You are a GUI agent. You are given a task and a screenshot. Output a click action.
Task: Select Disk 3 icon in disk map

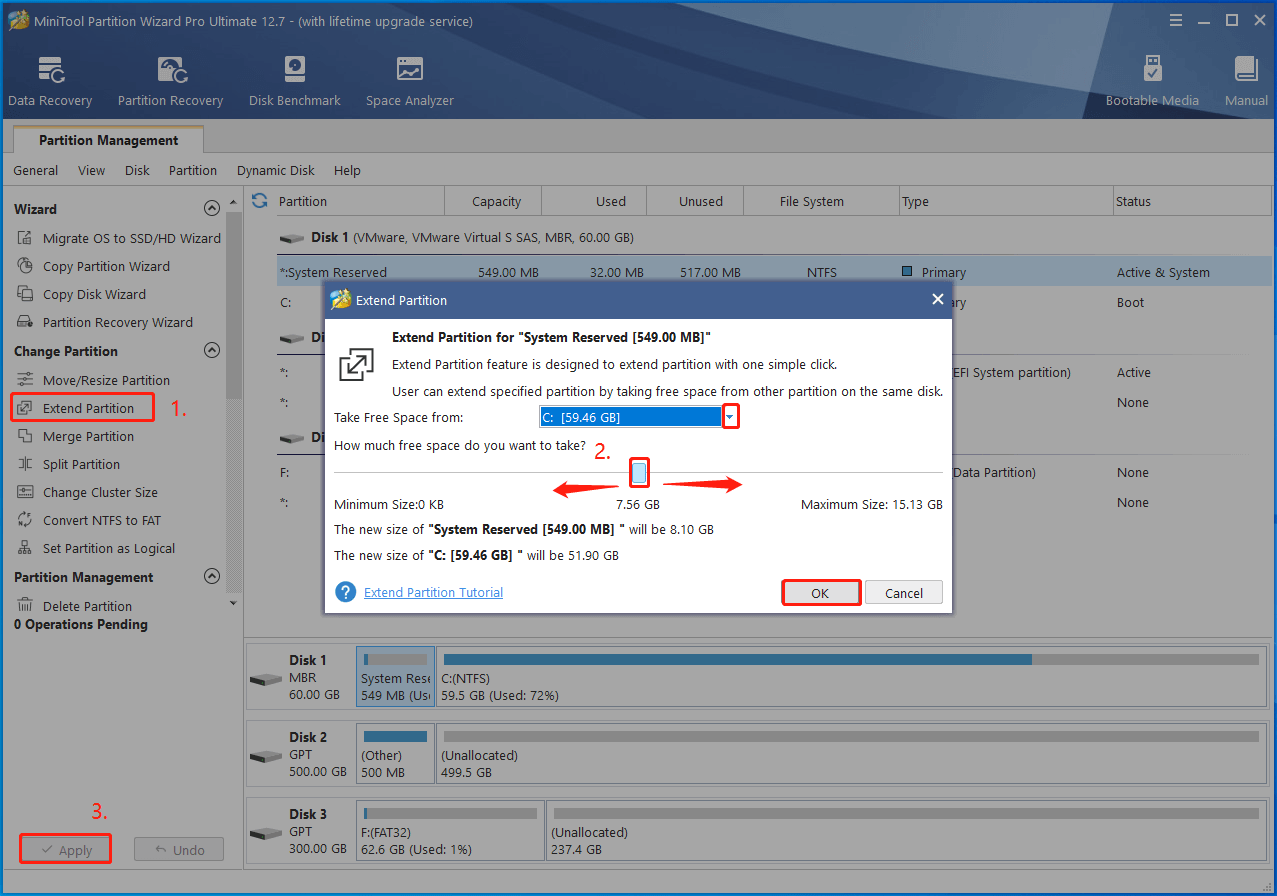pos(265,832)
